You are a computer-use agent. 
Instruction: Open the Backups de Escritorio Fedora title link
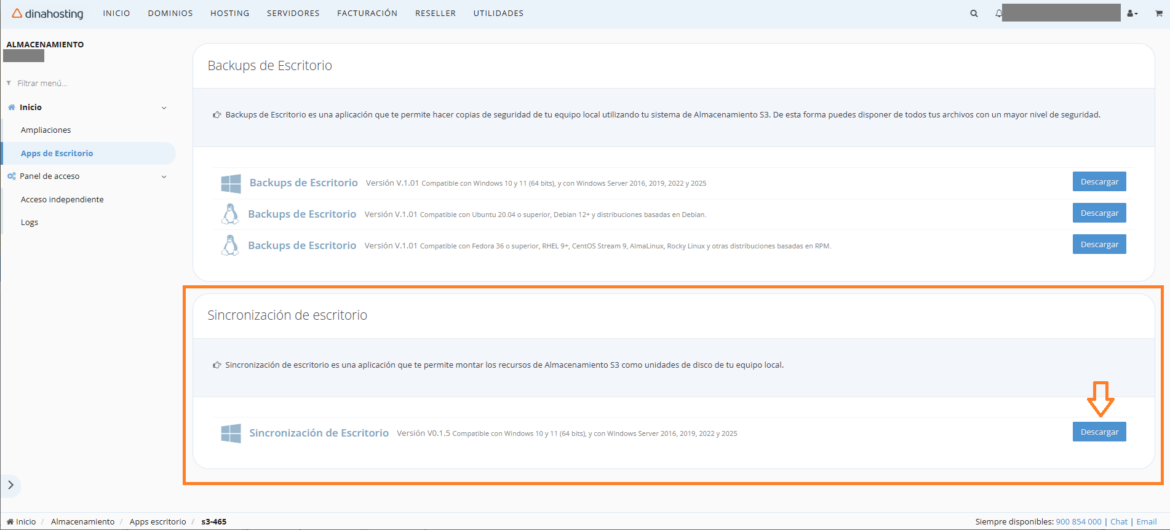pyautogui.click(x=302, y=245)
